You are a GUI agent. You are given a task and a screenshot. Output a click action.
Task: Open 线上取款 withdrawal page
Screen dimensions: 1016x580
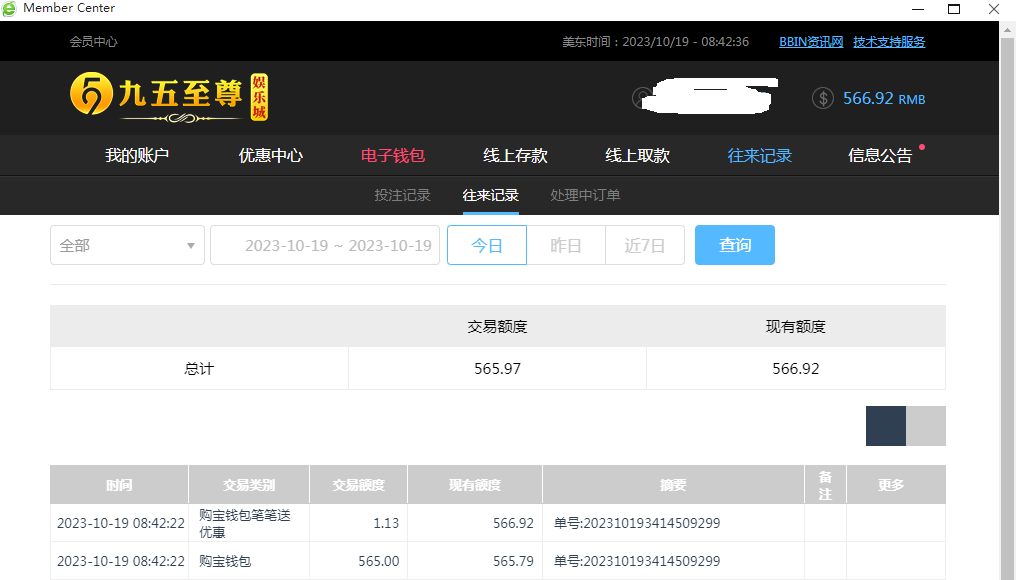point(637,155)
